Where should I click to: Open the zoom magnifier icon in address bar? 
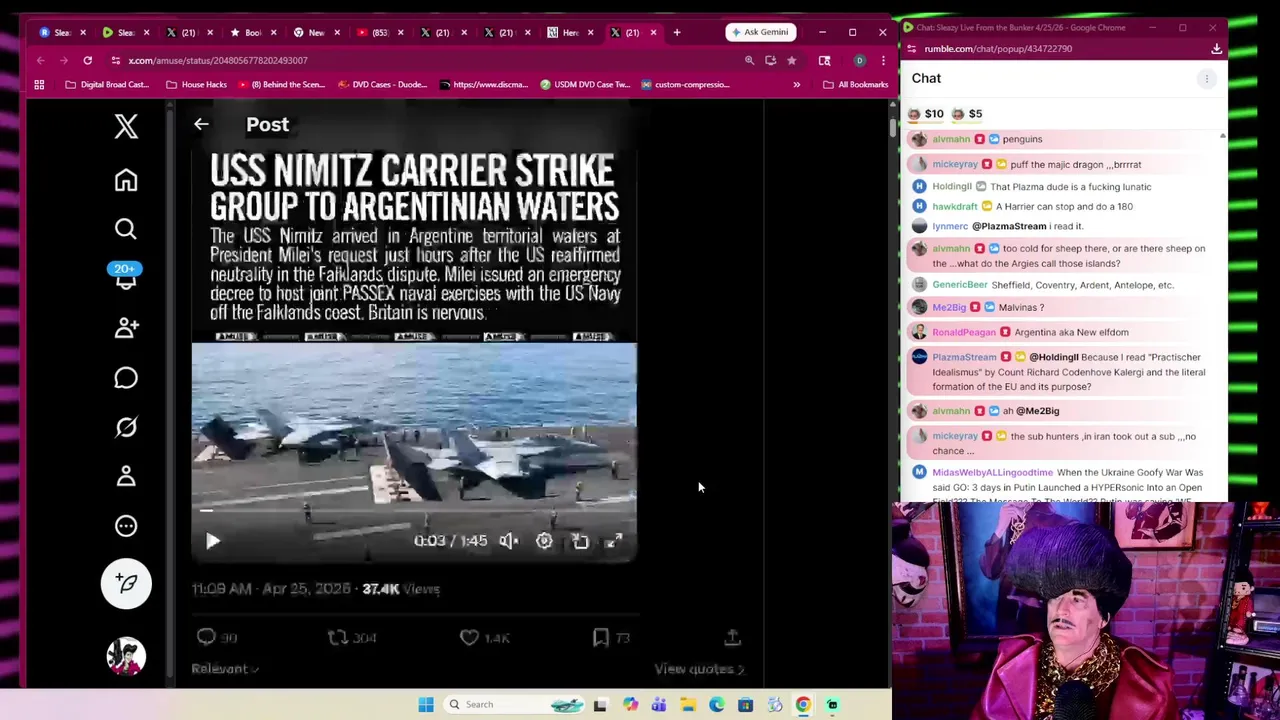click(x=749, y=61)
